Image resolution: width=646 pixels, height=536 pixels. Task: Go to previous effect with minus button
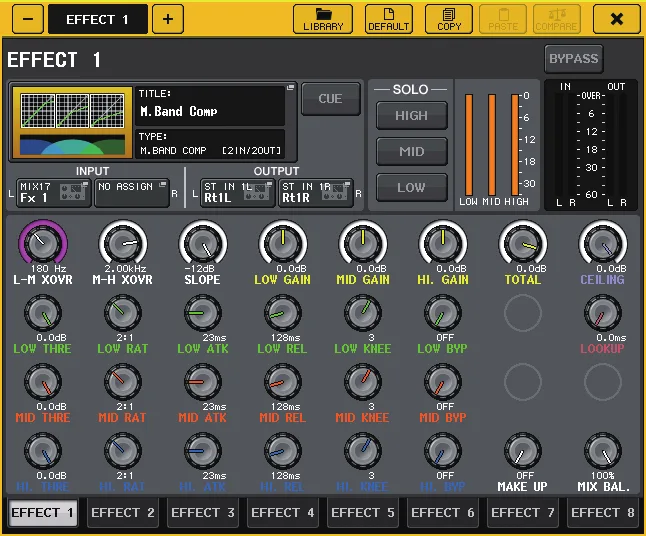(28, 19)
